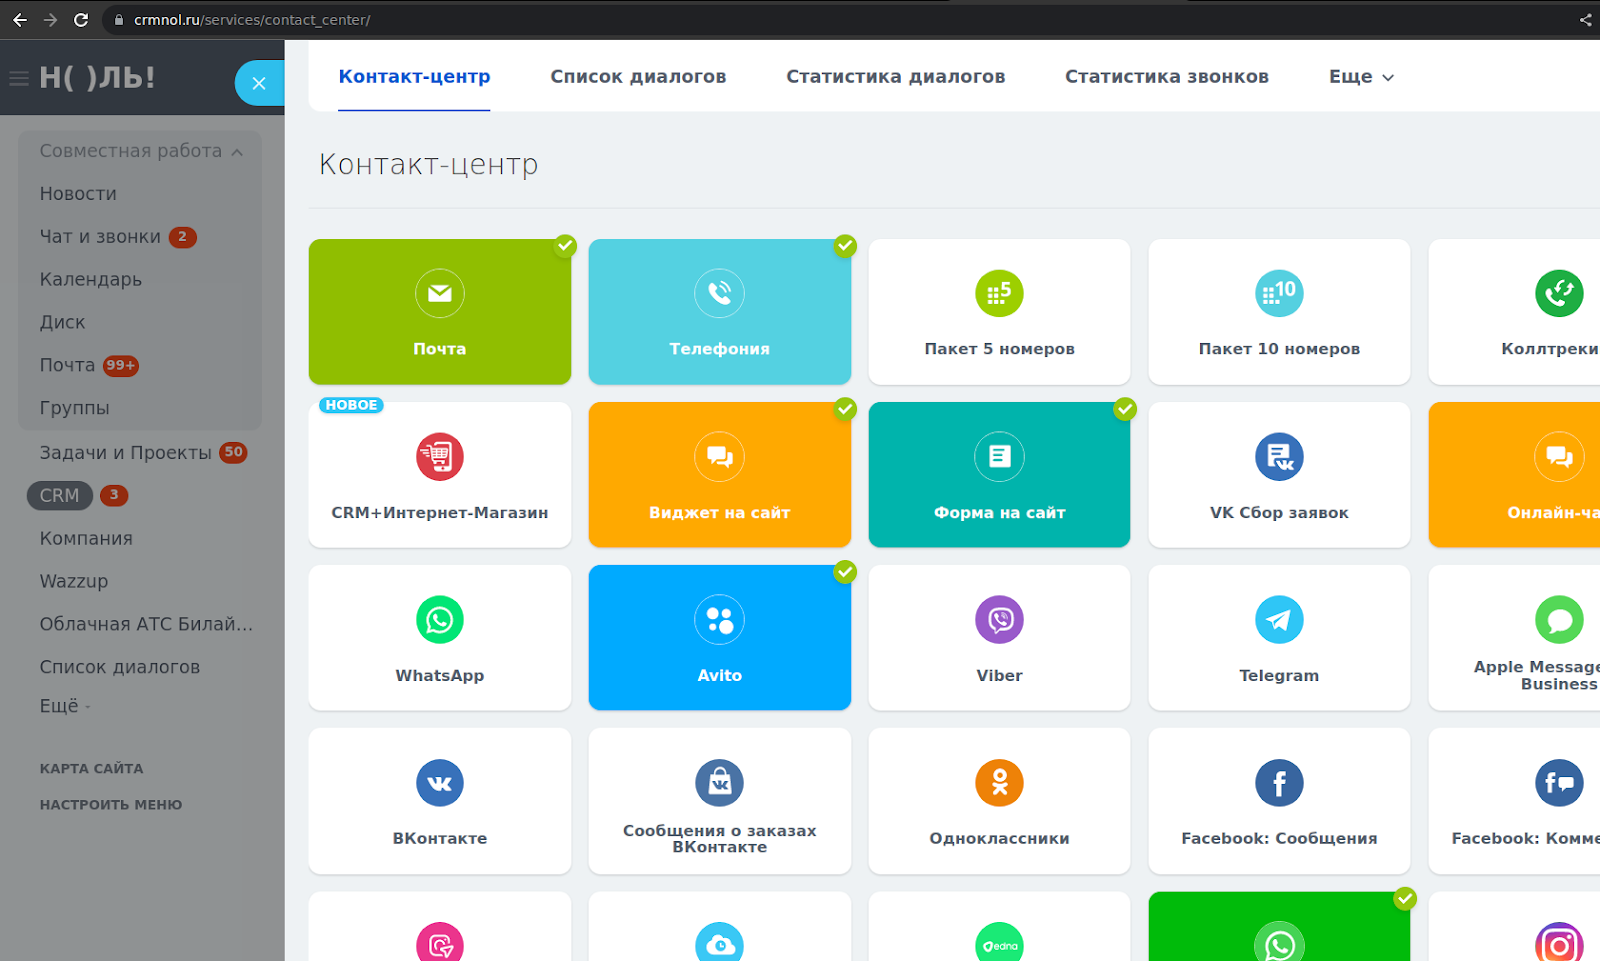Screen dimensions: 1600x961
Task: Click the green checkmark on the Почта tile
Action: click(566, 245)
